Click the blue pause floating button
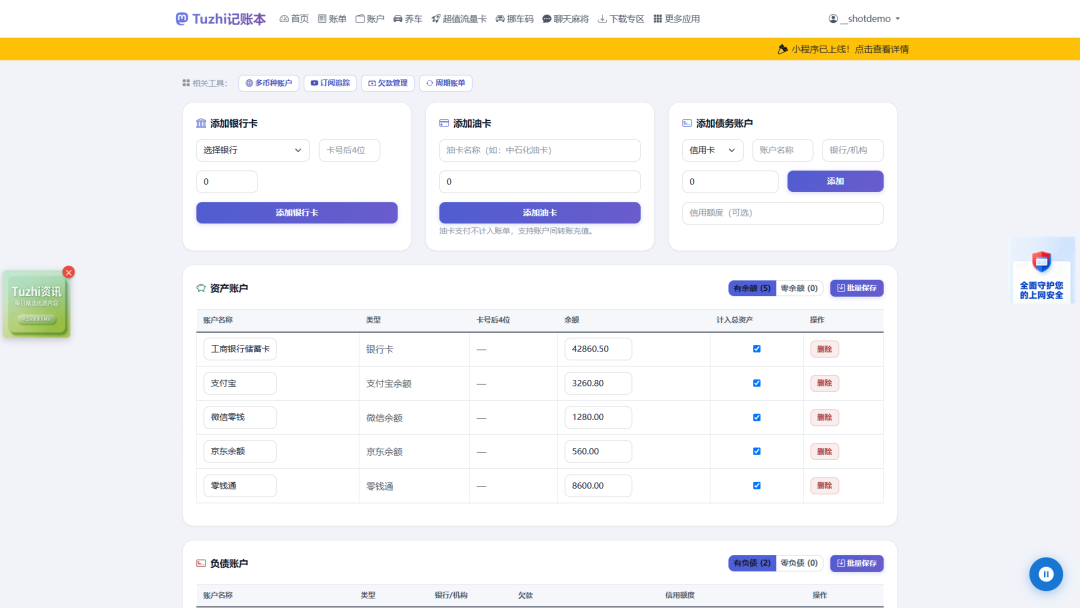Image resolution: width=1080 pixels, height=608 pixels. click(x=1046, y=574)
